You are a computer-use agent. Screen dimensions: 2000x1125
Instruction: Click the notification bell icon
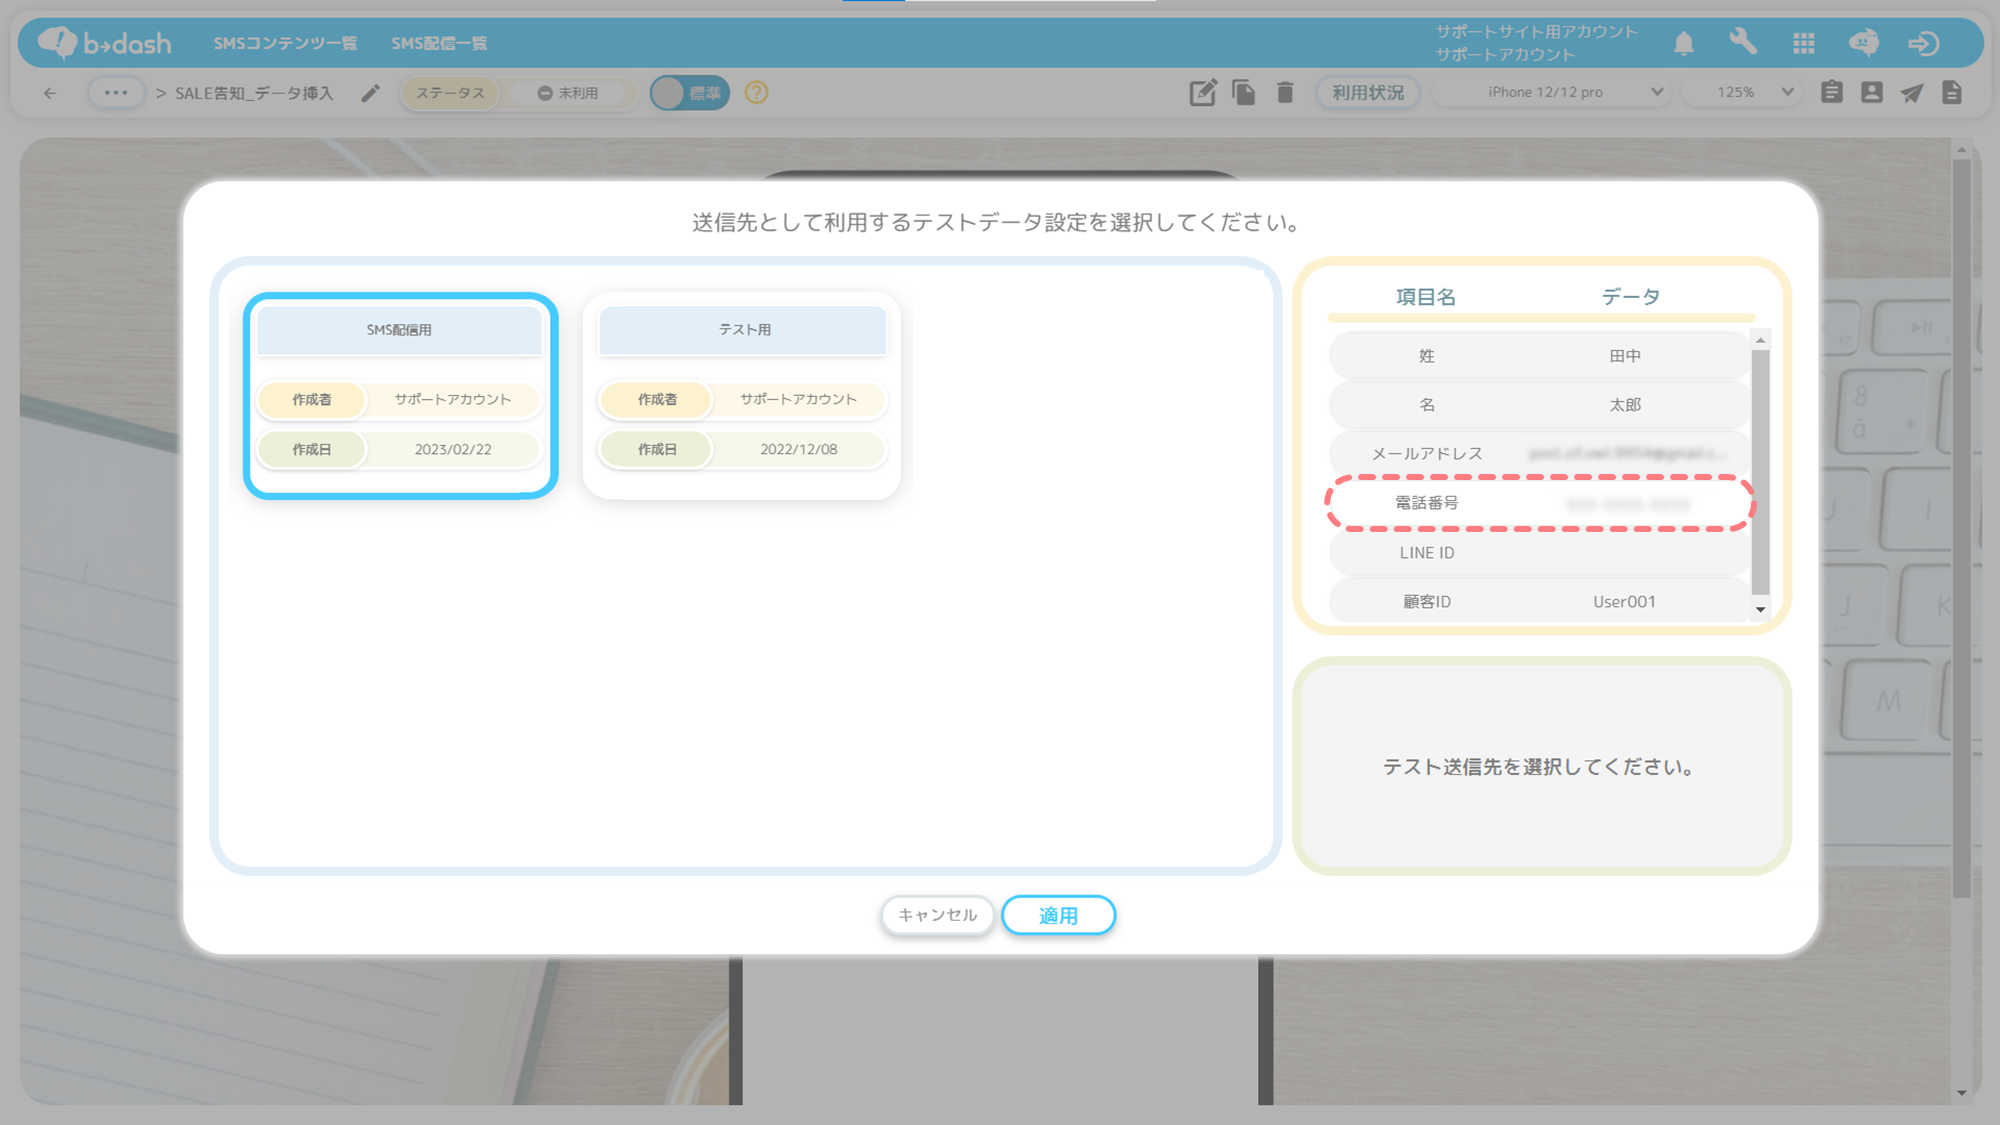point(1684,43)
